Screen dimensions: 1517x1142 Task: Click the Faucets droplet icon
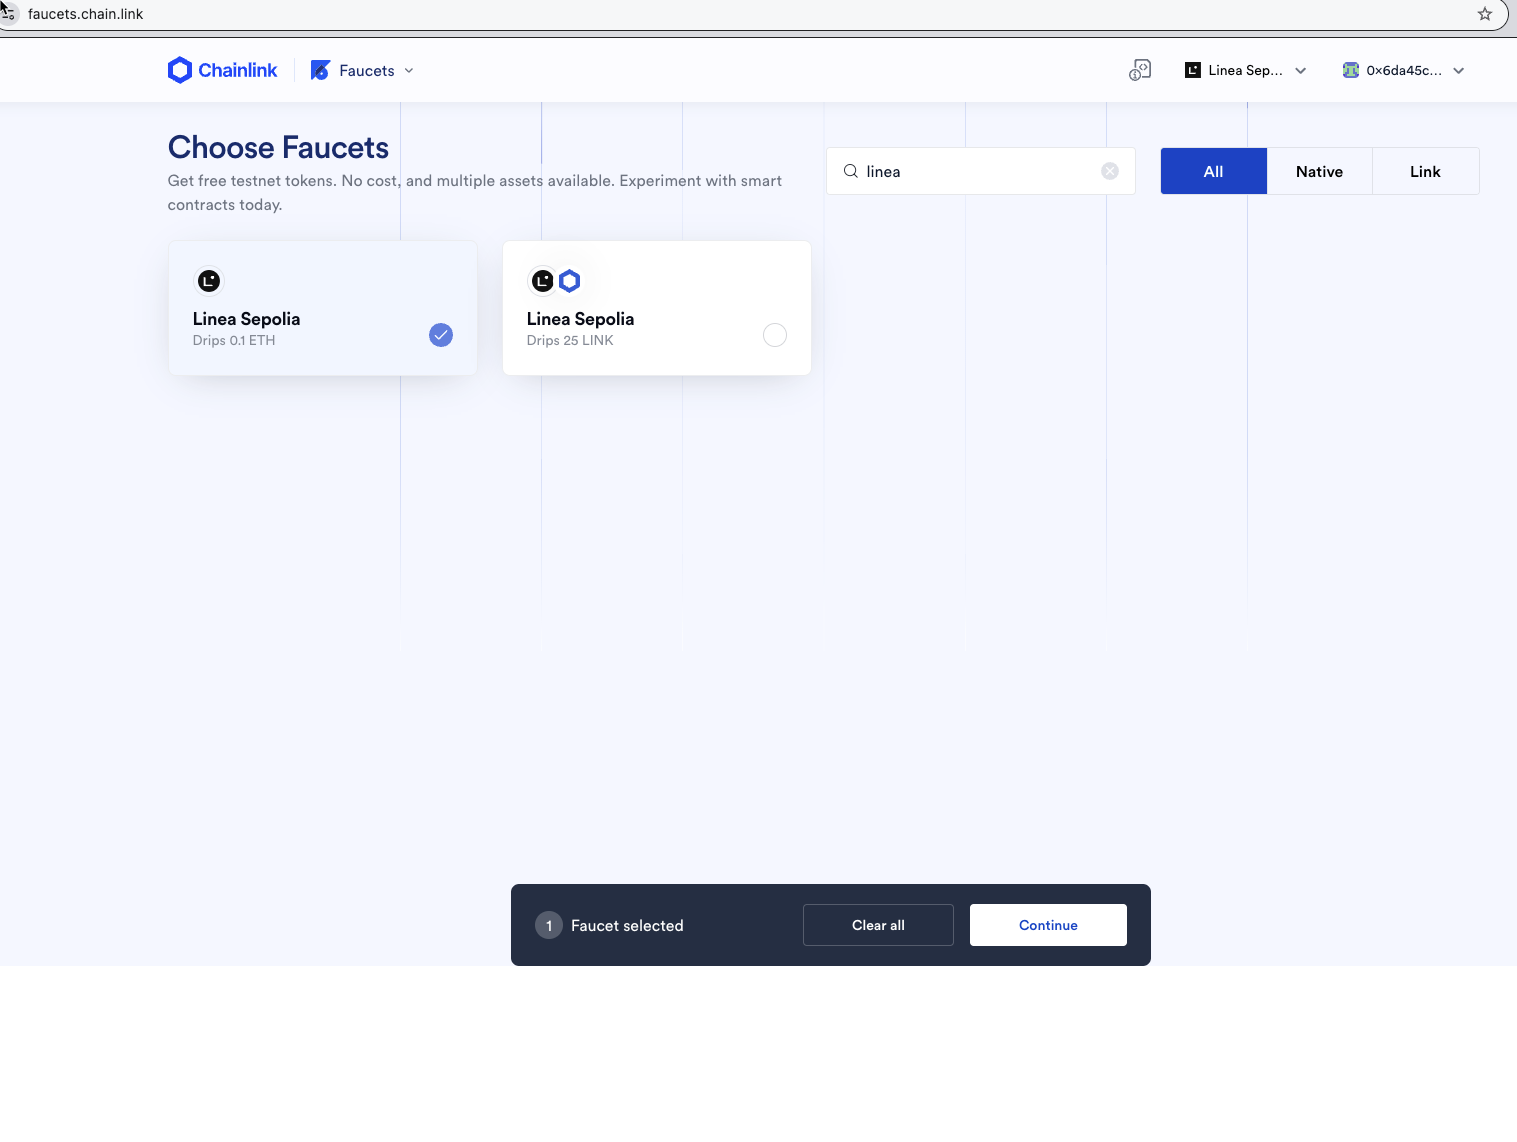(320, 70)
